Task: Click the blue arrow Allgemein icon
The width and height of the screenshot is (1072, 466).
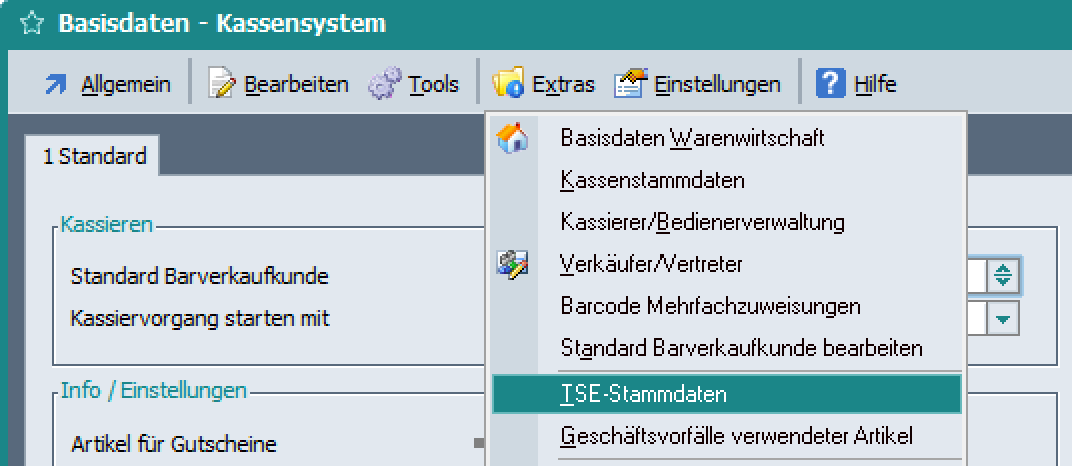Action: (x=56, y=85)
